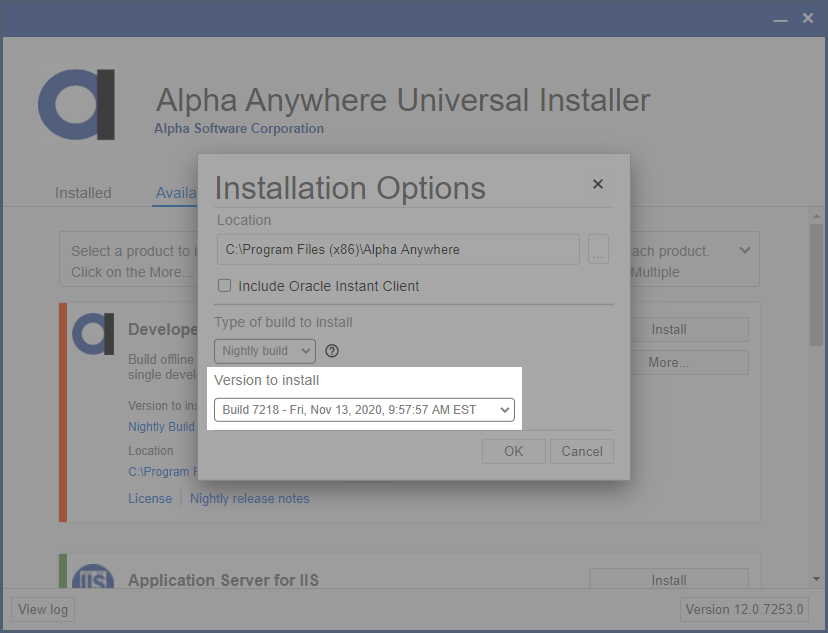This screenshot has width=828, height=633.
Task: Click the Application Server for IIS title
Action: (223, 580)
